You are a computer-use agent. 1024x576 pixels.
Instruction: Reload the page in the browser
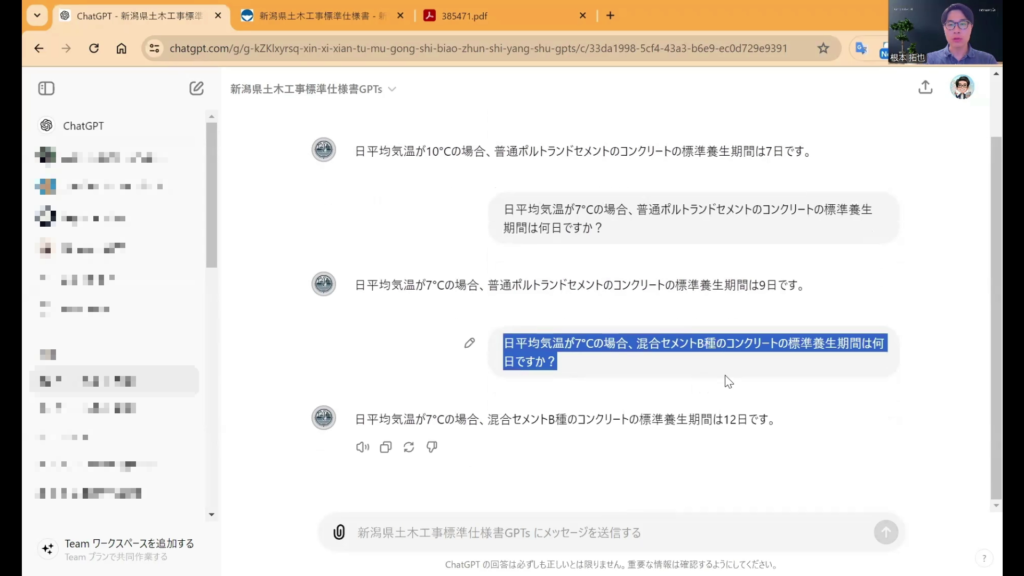point(94,48)
